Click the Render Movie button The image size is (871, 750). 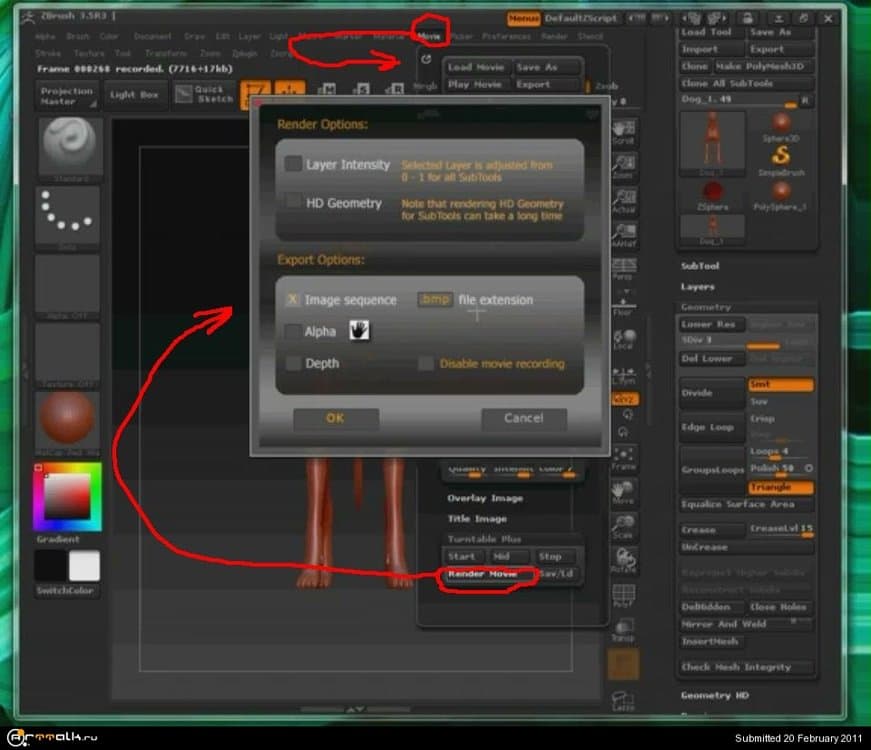(484, 575)
